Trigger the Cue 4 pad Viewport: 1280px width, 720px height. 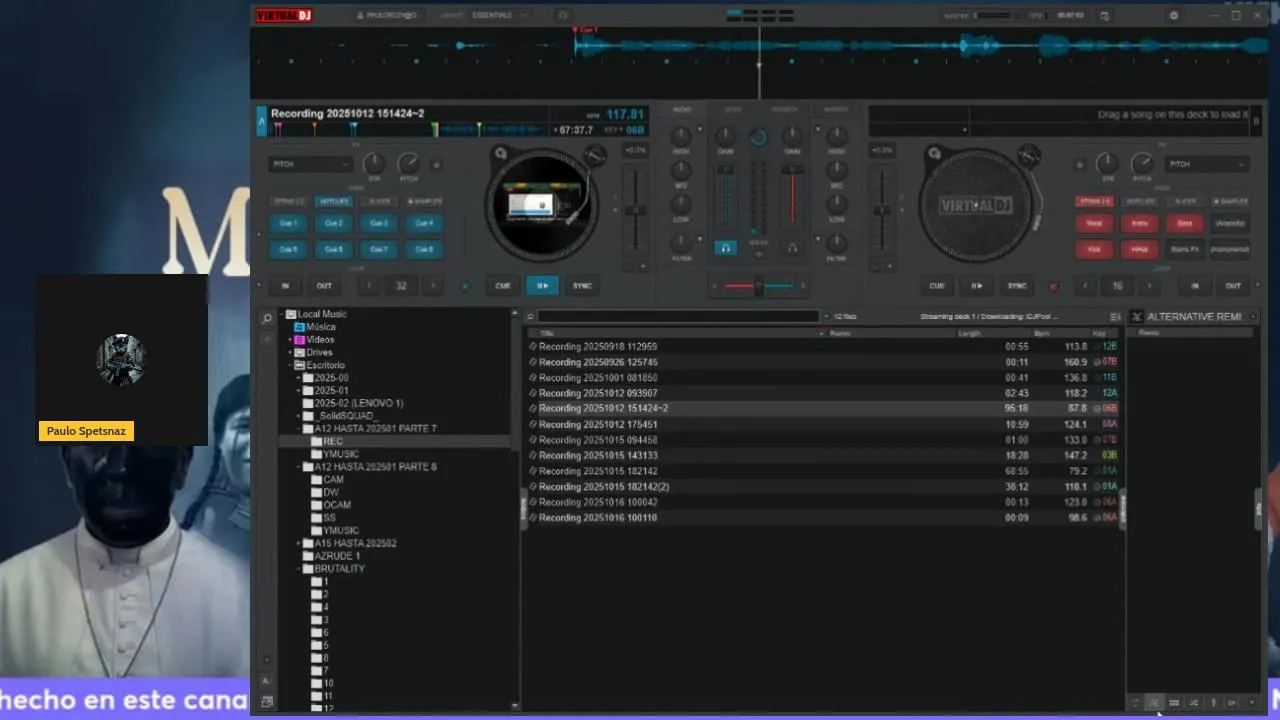pos(424,223)
